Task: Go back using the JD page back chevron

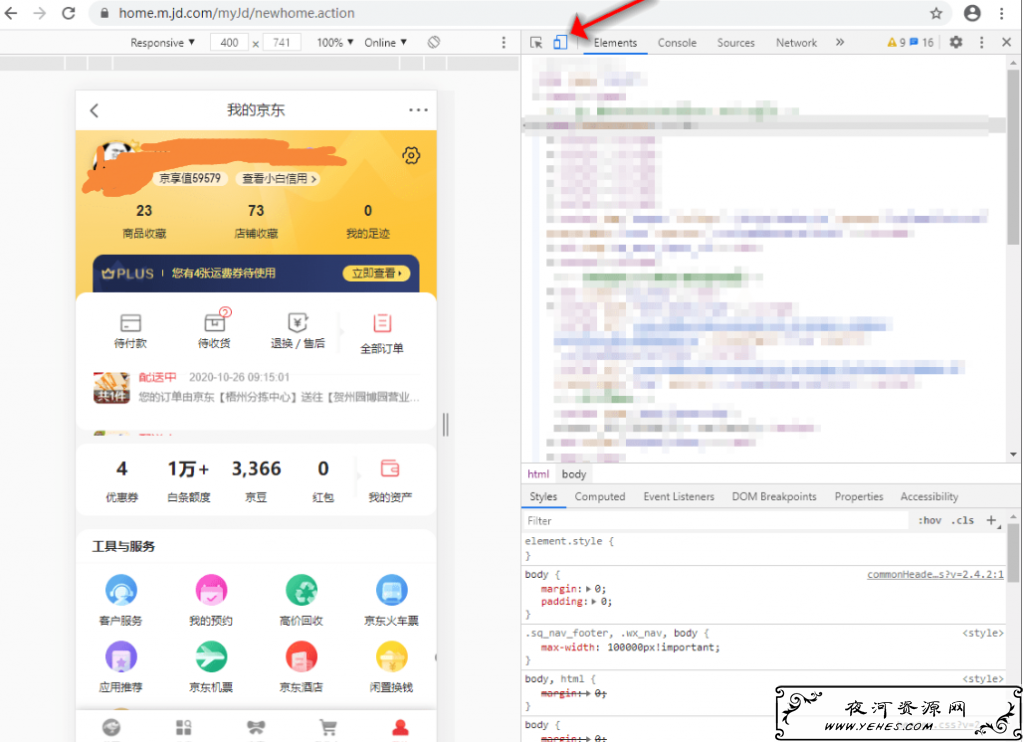Action: pyautogui.click(x=94, y=110)
